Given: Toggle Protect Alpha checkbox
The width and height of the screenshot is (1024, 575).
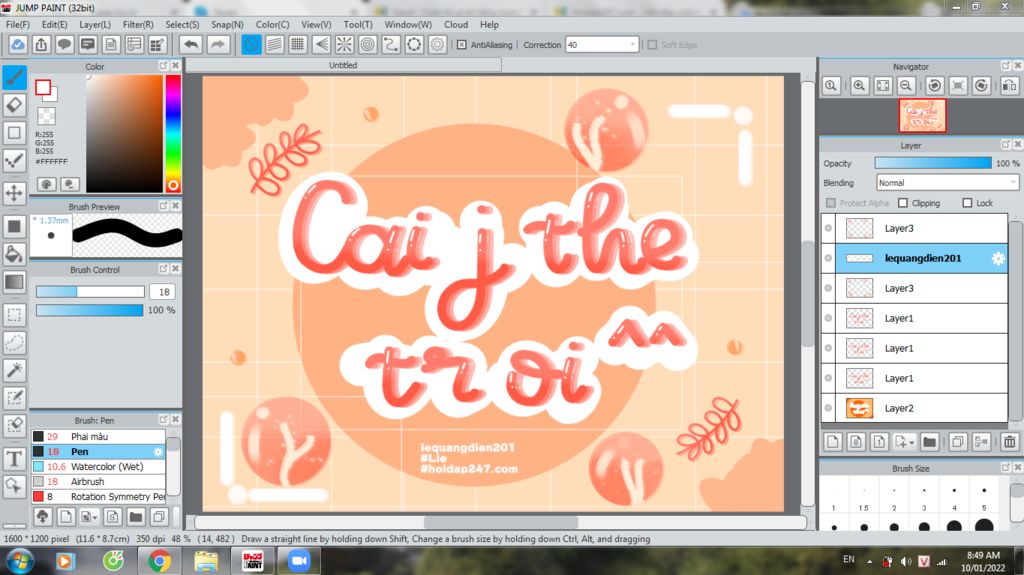Looking at the screenshot, I should pyautogui.click(x=831, y=203).
